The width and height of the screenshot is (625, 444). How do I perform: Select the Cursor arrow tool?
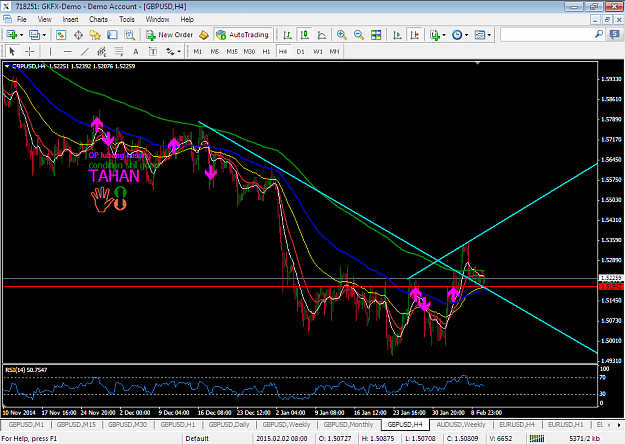[12, 51]
